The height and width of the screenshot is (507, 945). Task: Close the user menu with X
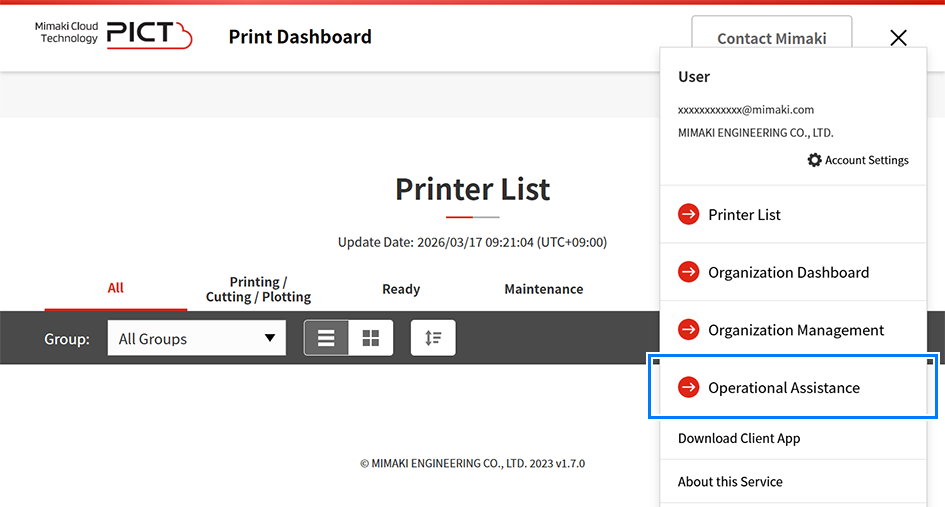tap(898, 38)
